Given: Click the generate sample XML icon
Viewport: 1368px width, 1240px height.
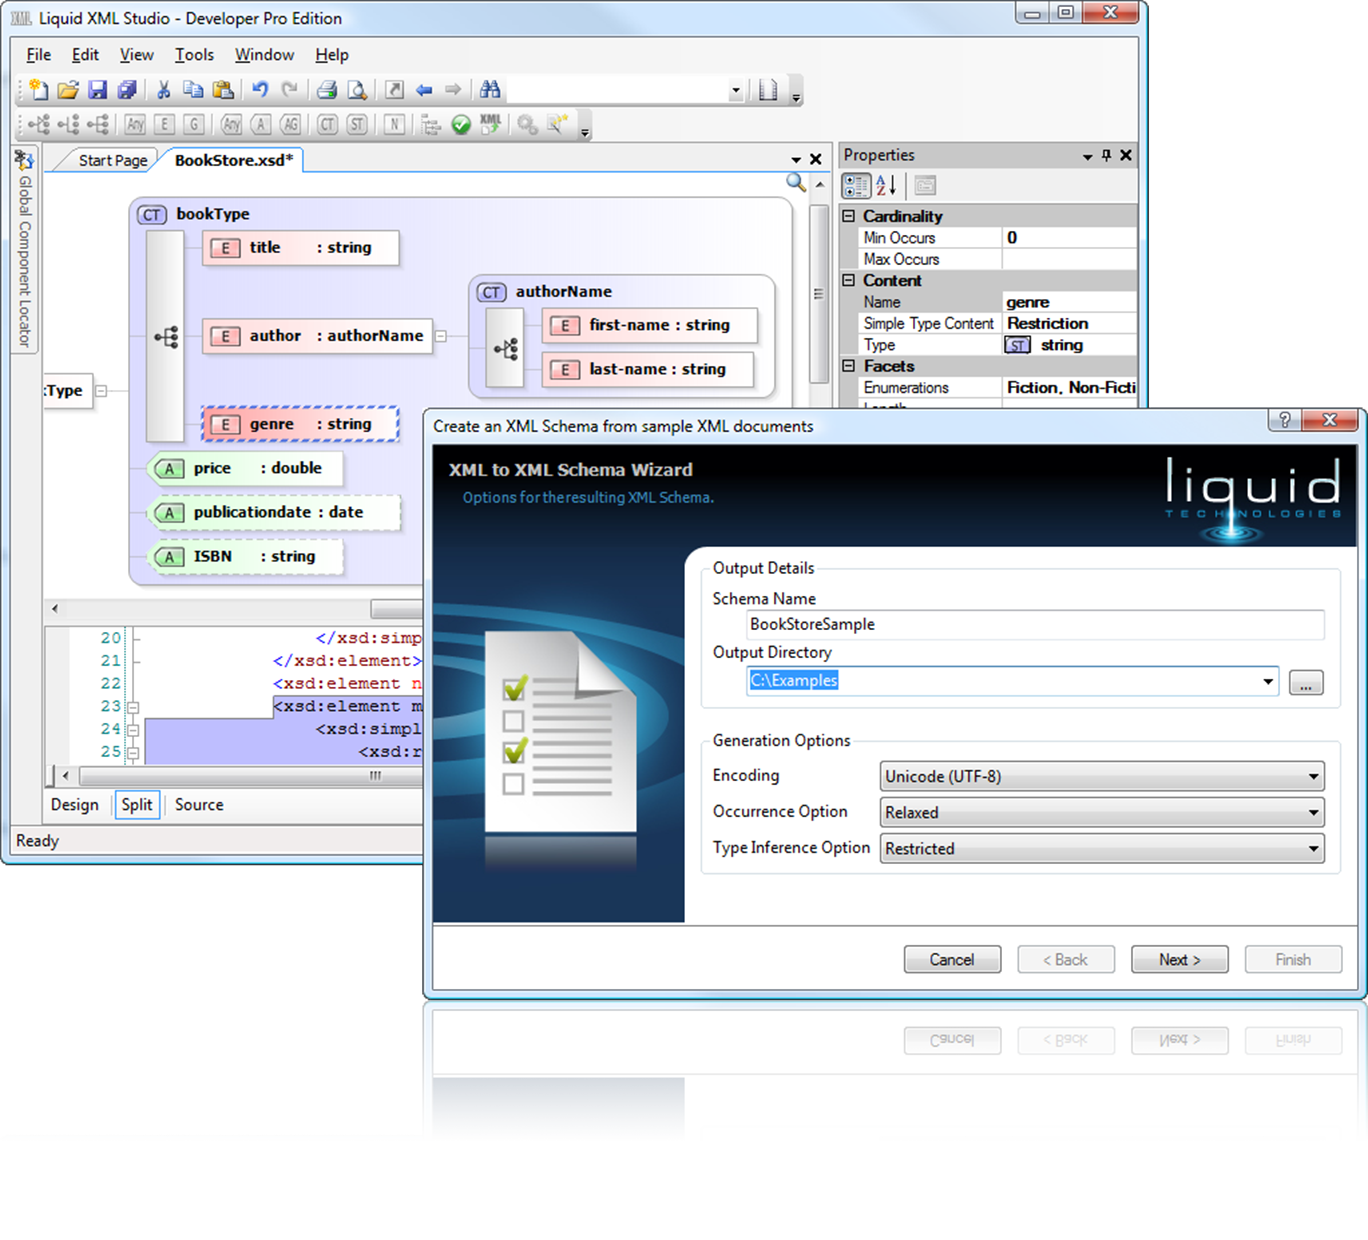Looking at the screenshot, I should tap(490, 124).
